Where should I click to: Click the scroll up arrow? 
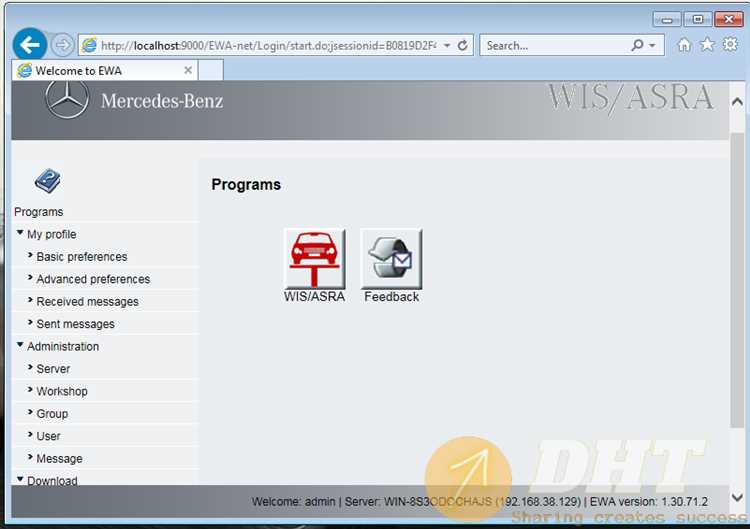(737, 101)
